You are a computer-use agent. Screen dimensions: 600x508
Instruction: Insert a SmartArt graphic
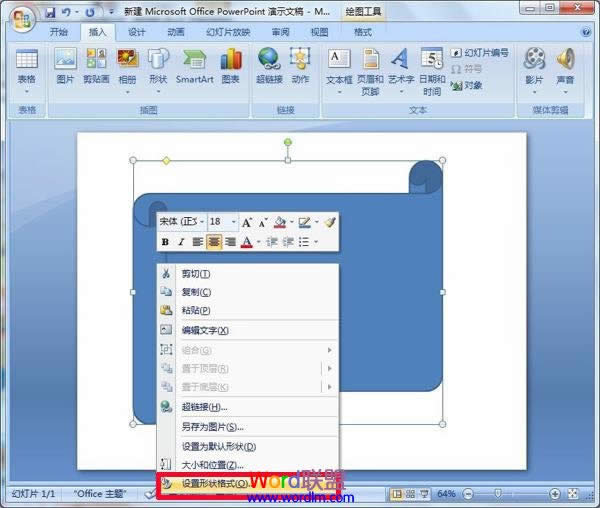point(194,66)
